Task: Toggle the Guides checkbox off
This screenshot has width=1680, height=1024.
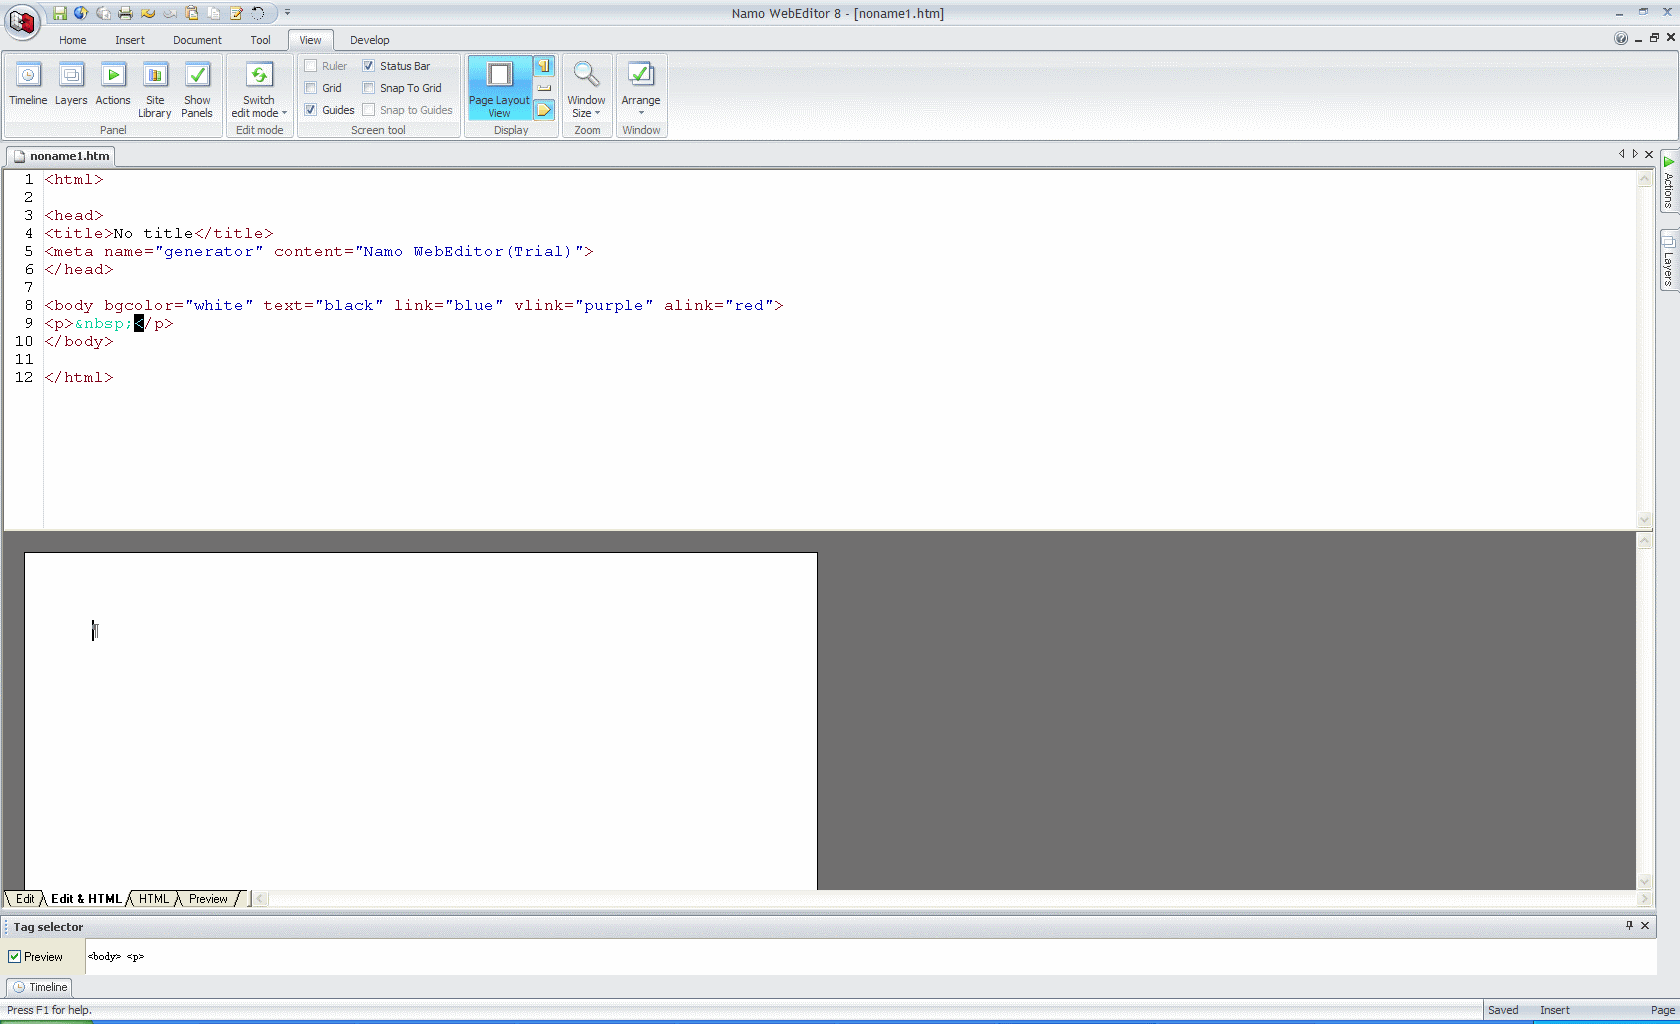Action: [311, 110]
